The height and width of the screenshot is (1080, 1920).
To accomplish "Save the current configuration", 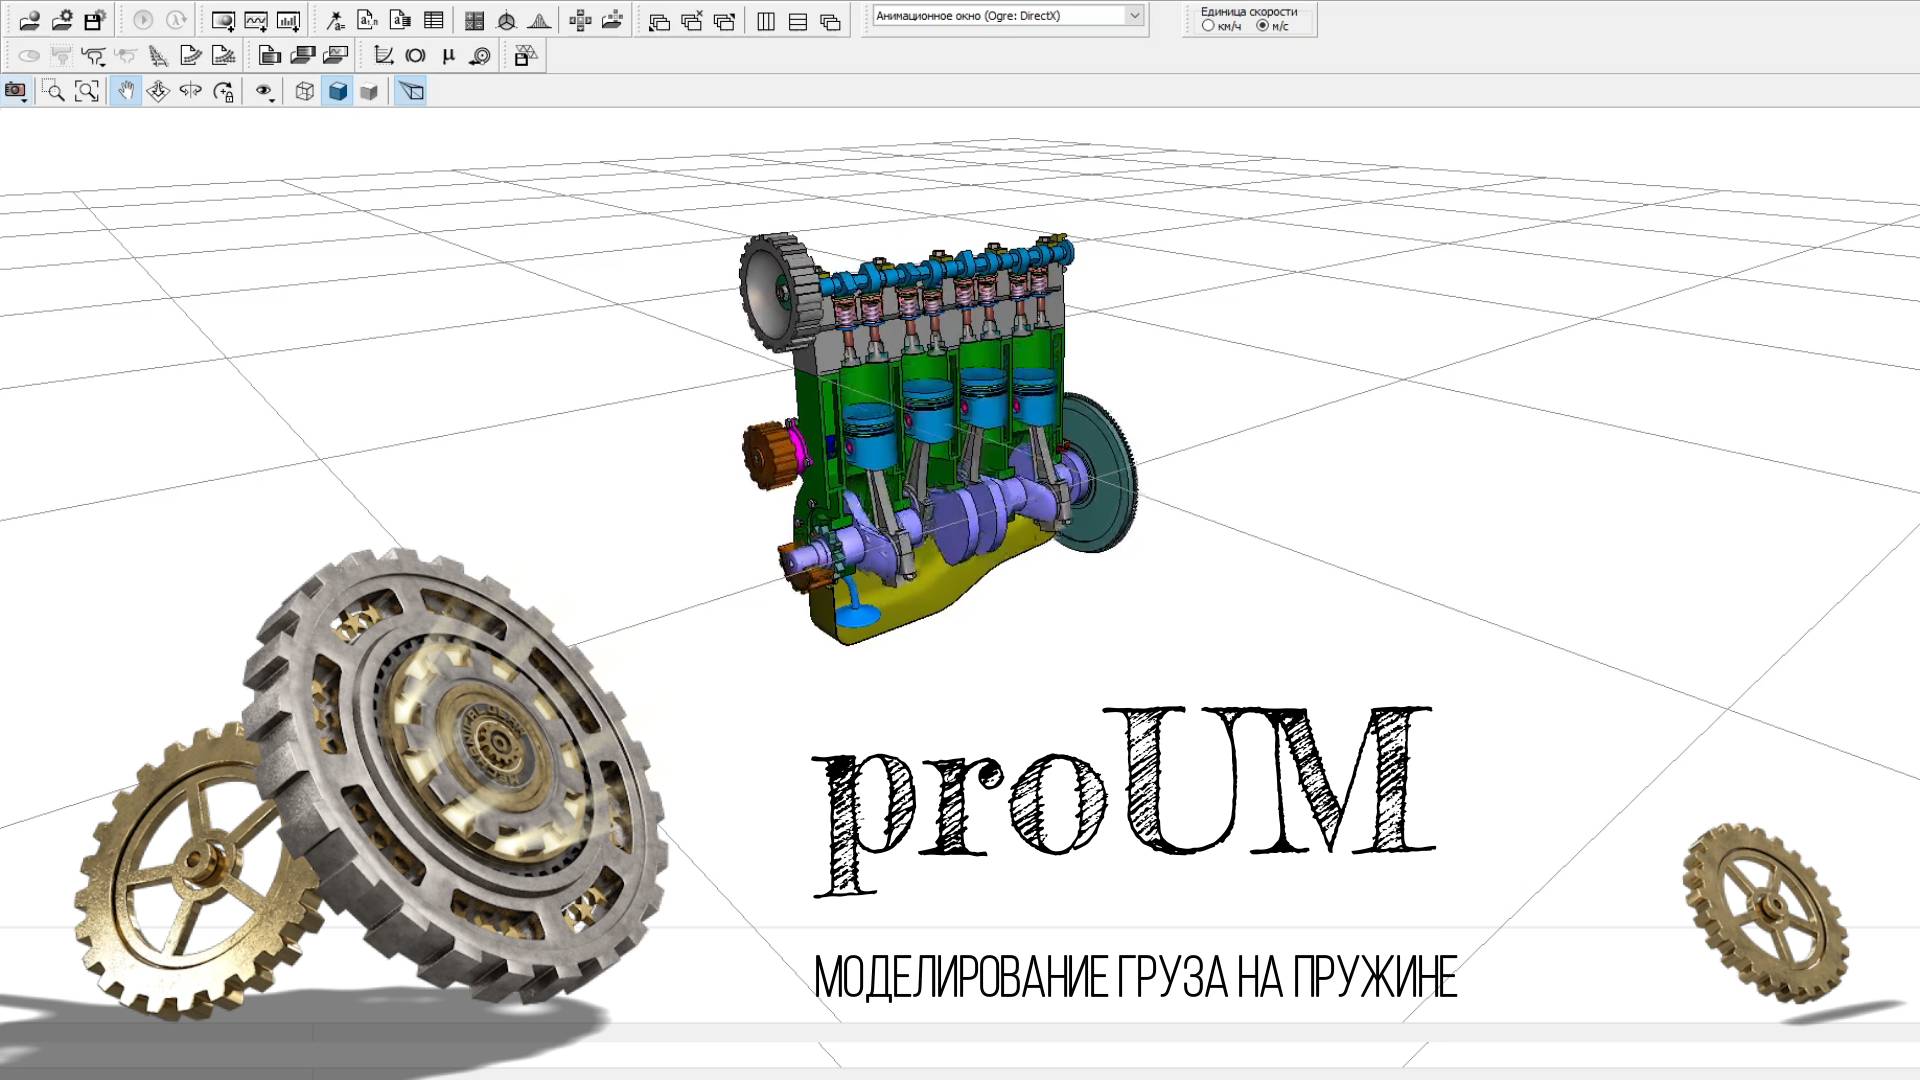I will click(93, 17).
